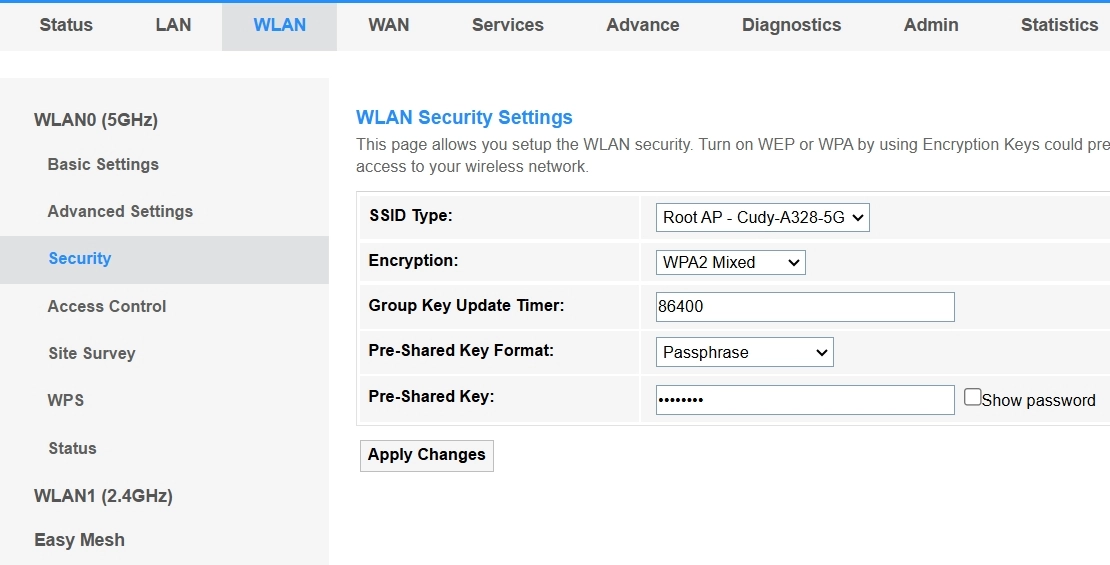Go to the WAN tab
Screen dimensions: 1110x565
[x=388, y=25]
